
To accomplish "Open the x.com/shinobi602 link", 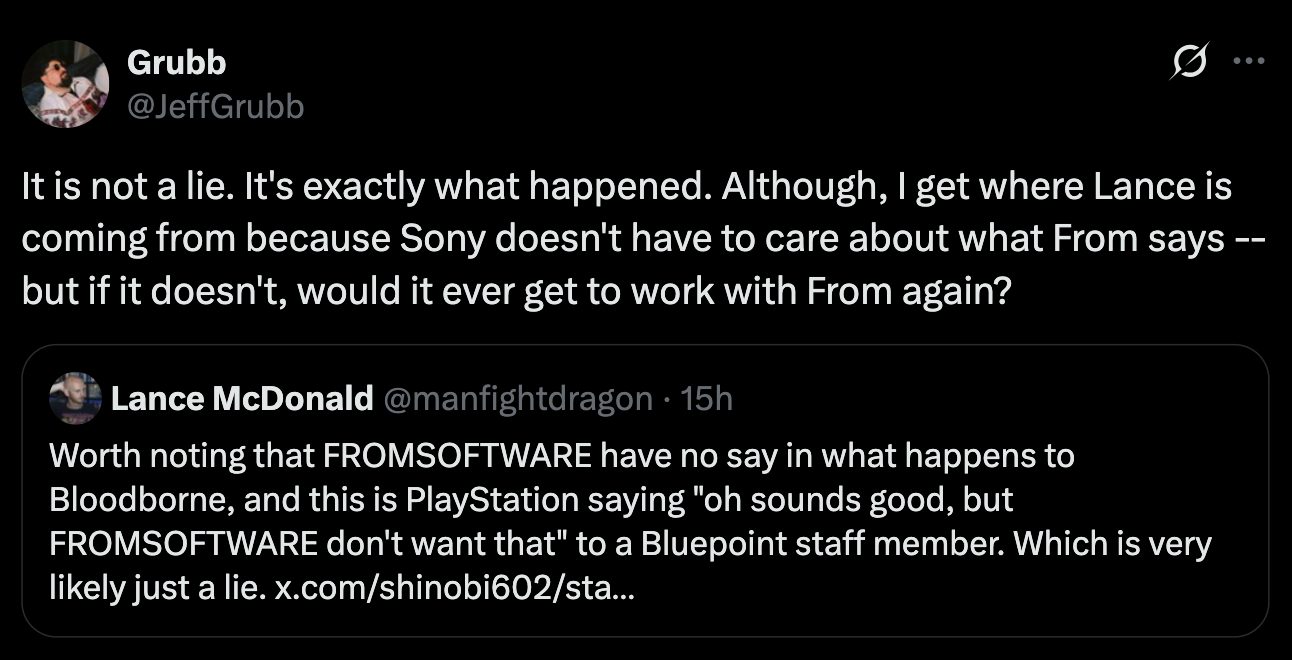I will (454, 589).
